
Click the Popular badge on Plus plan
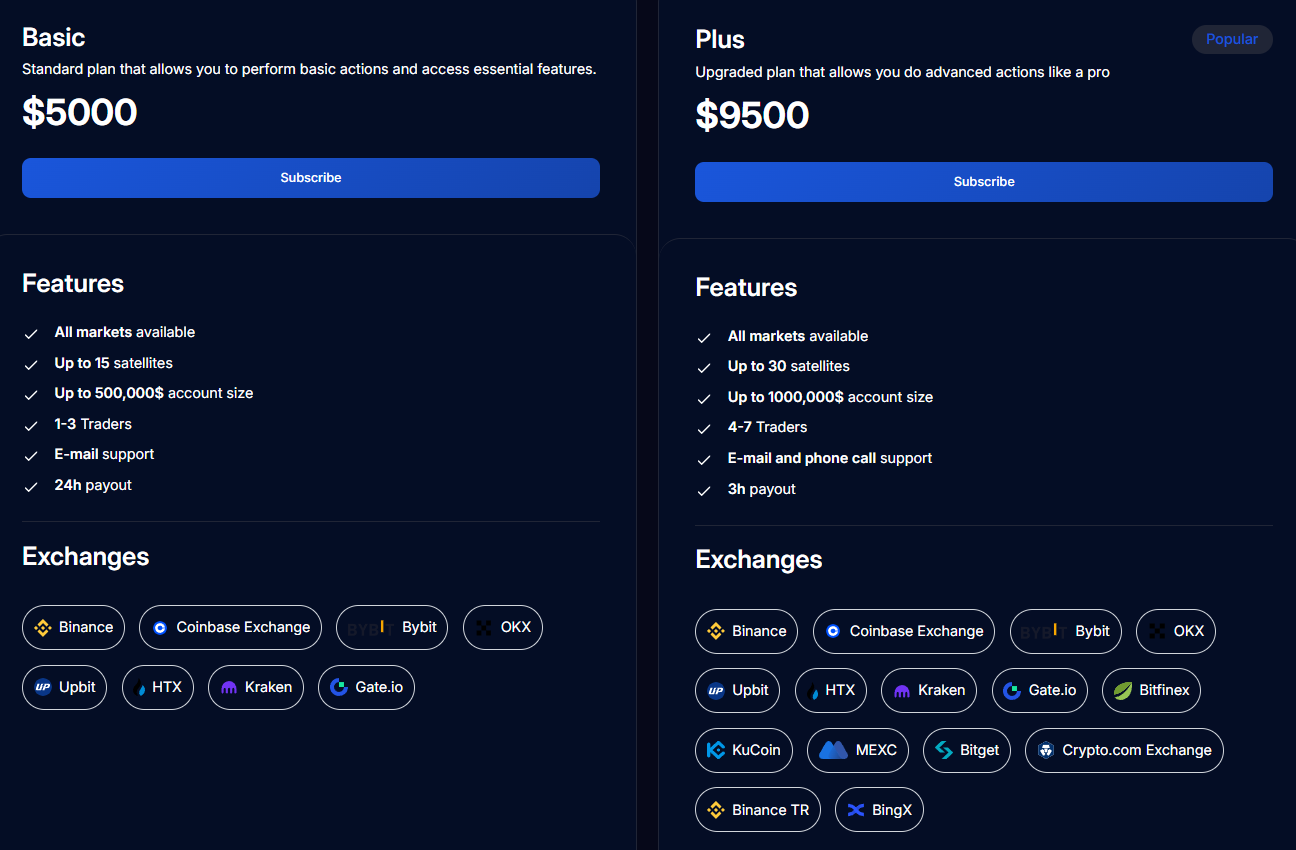coord(1232,39)
